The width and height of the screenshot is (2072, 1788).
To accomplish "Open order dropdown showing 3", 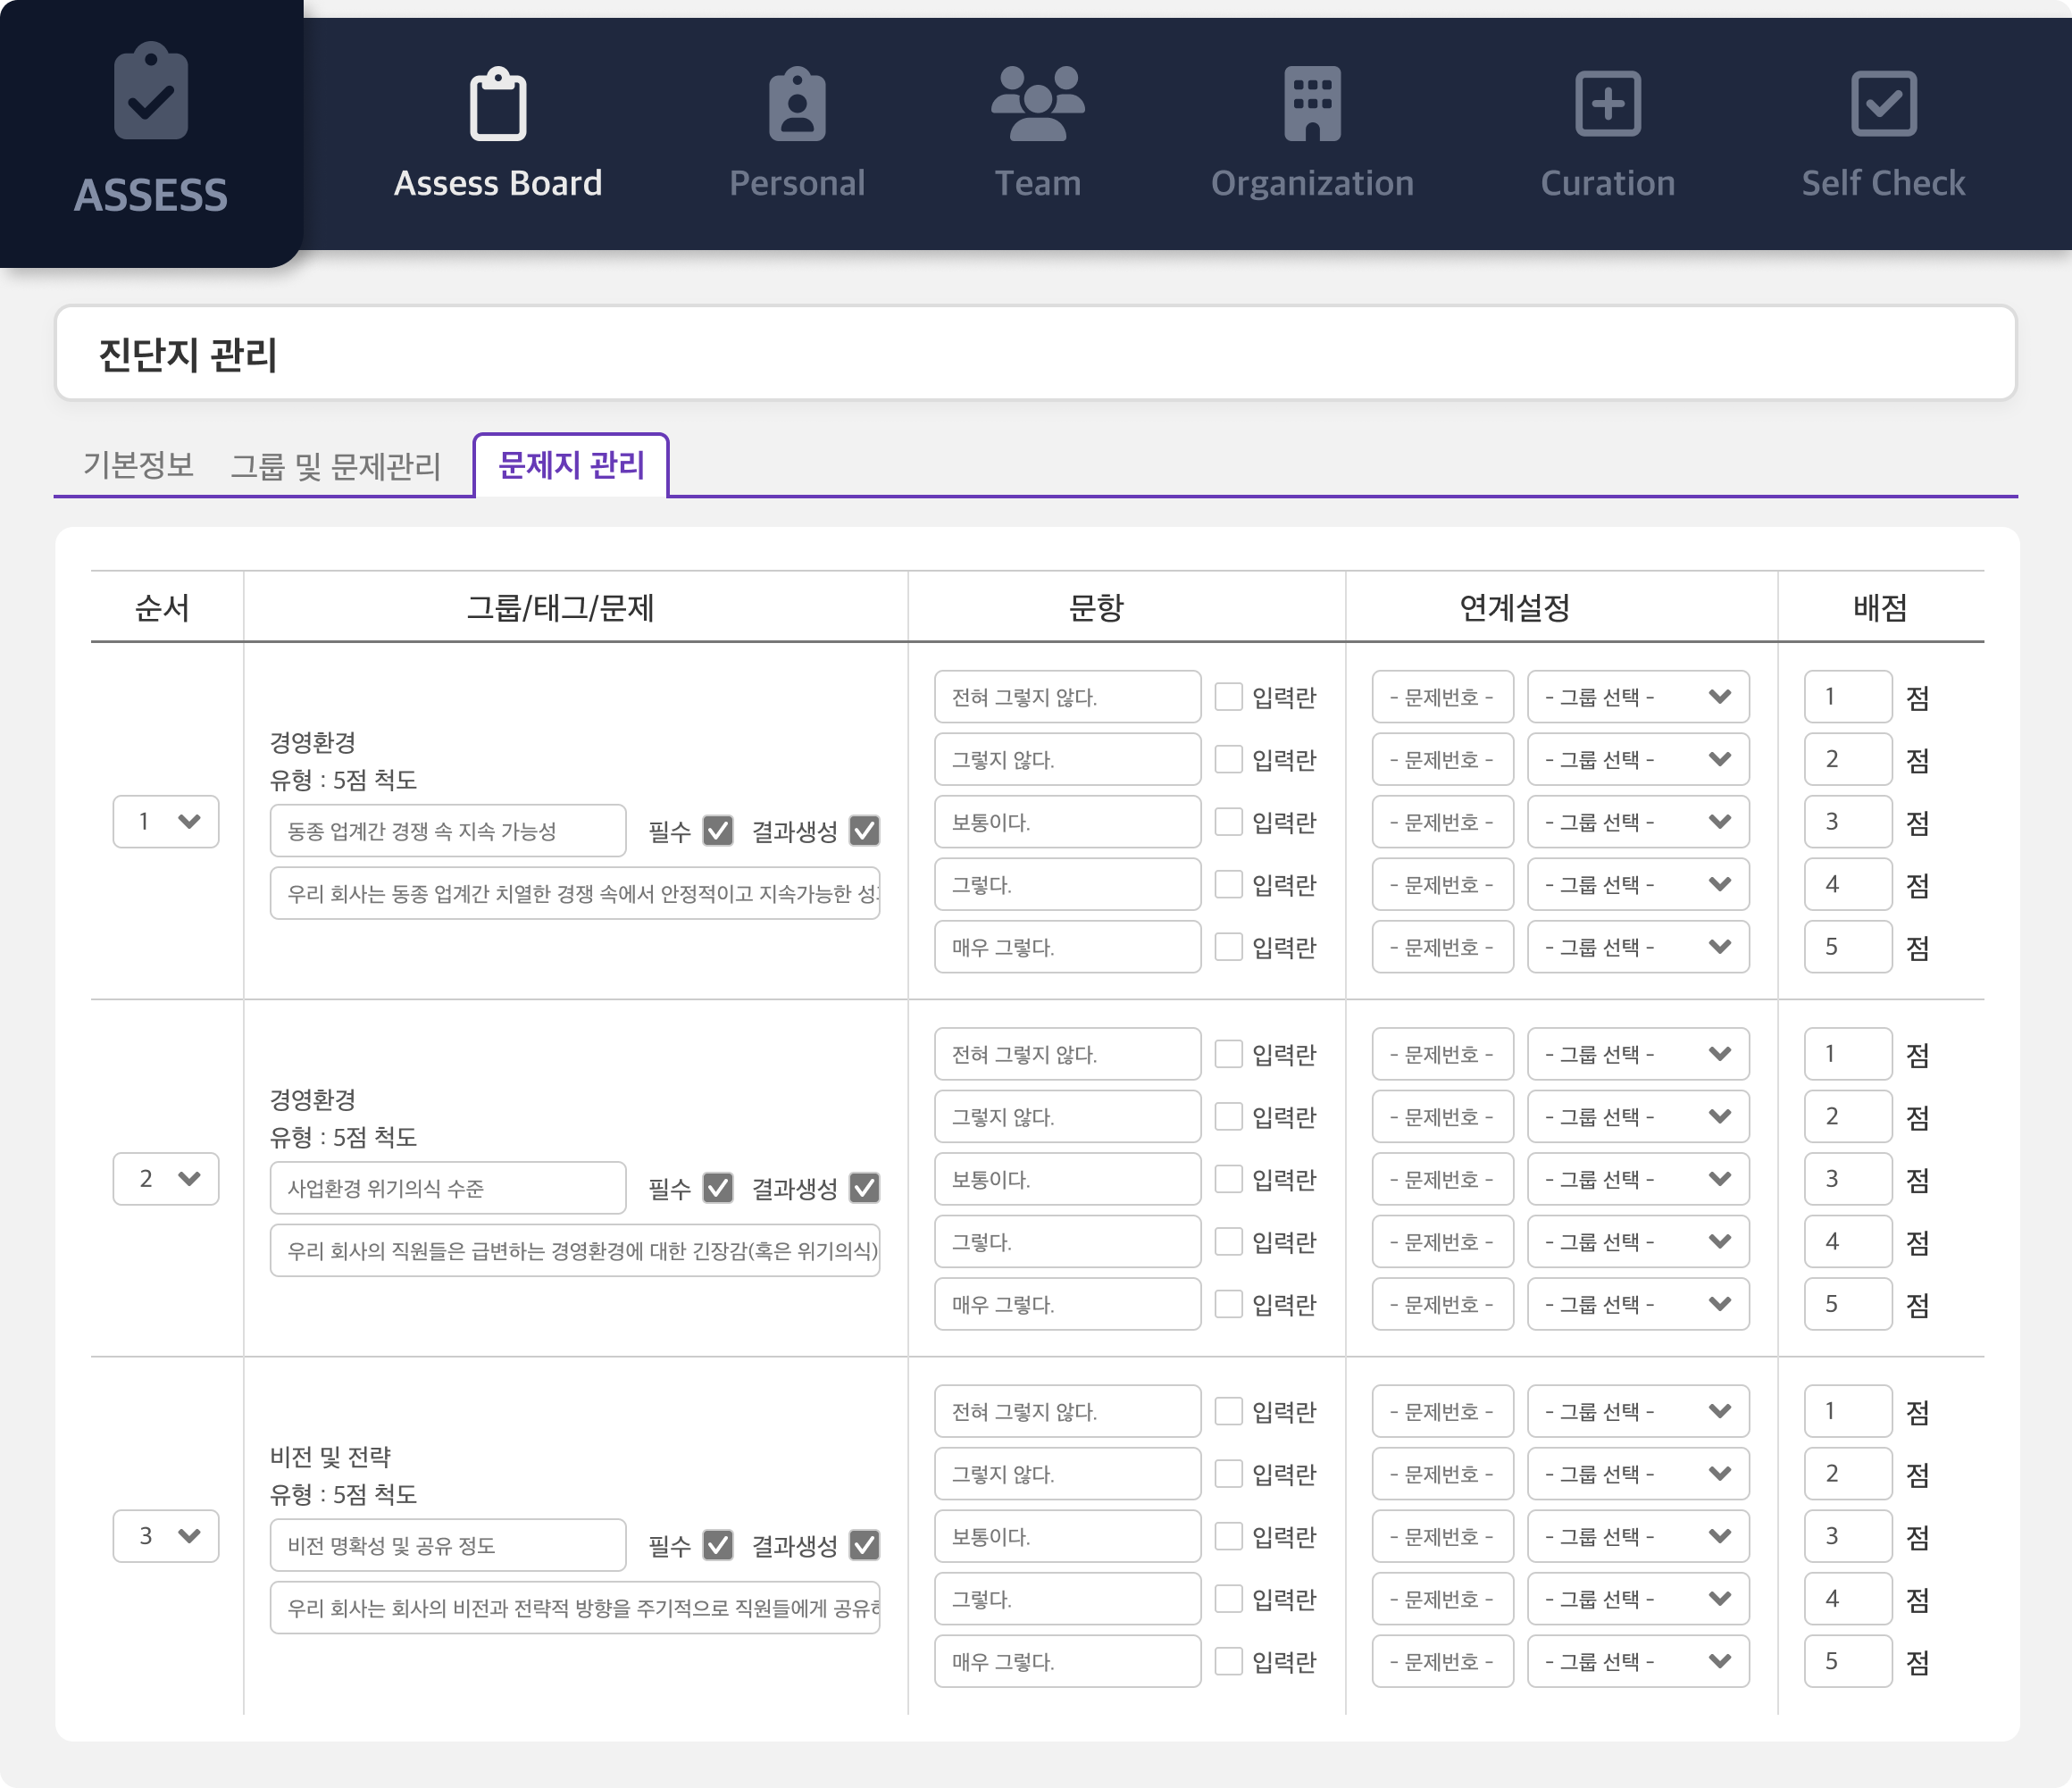I will [166, 1536].
